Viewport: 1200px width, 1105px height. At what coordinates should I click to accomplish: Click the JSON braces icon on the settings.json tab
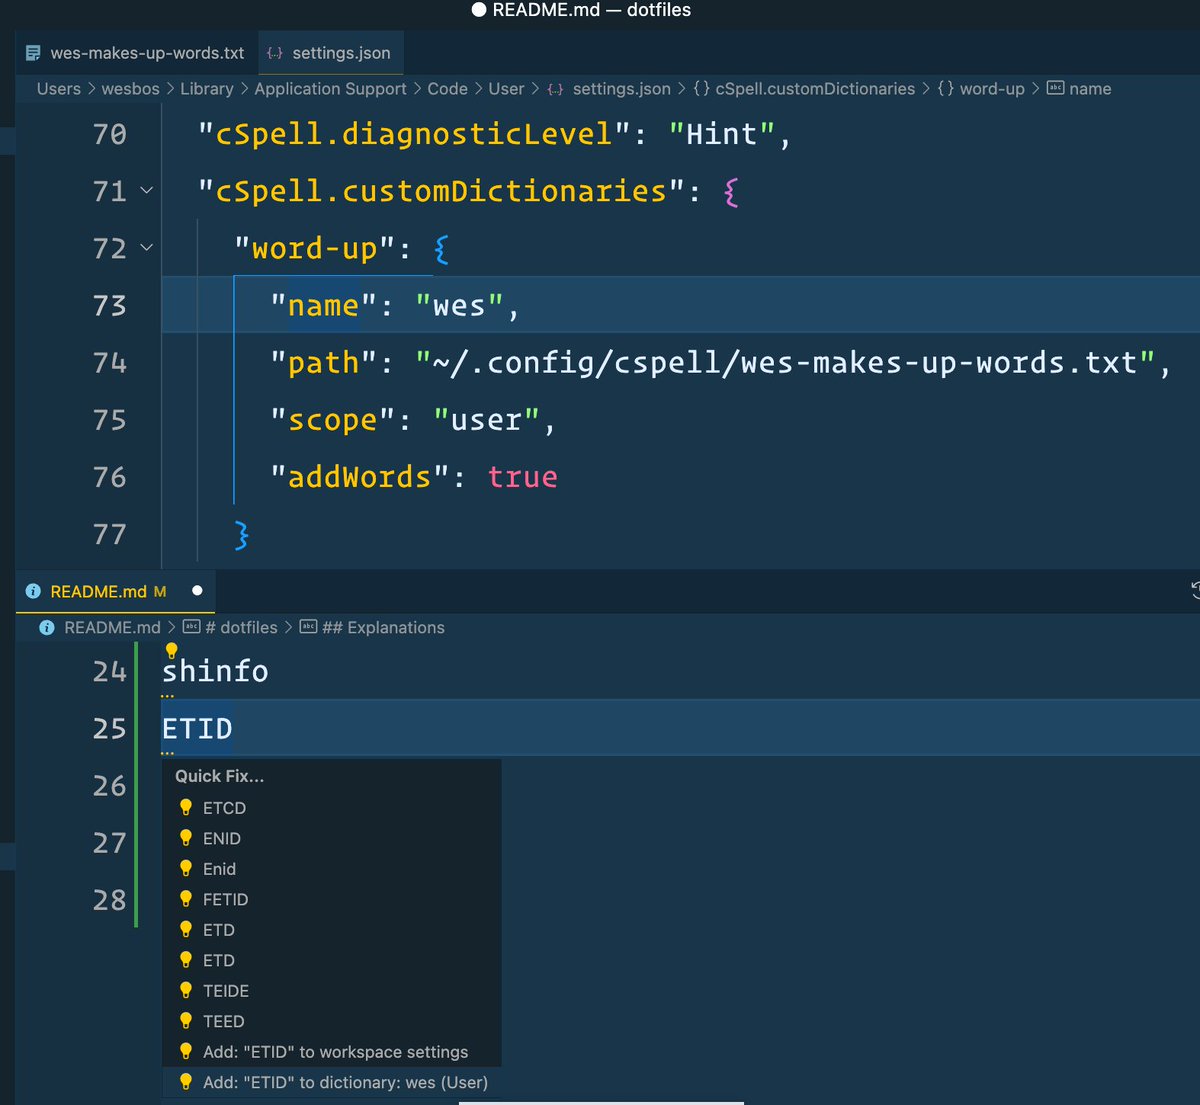pos(274,53)
